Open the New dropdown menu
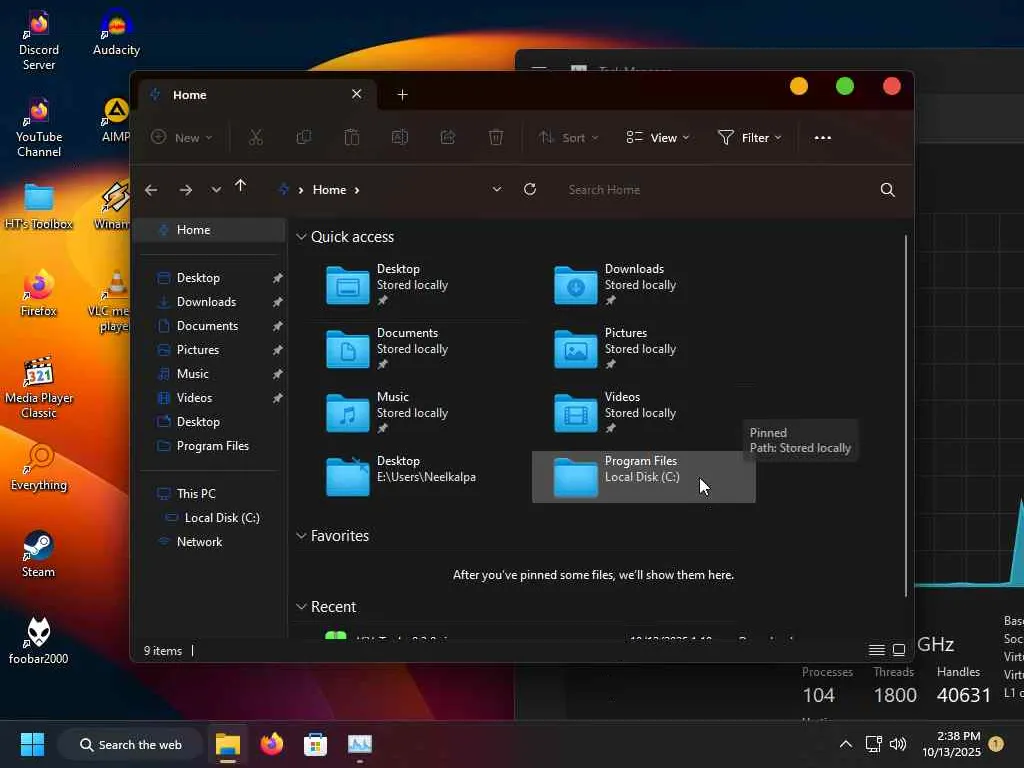Viewport: 1024px width, 768px height. [x=182, y=137]
